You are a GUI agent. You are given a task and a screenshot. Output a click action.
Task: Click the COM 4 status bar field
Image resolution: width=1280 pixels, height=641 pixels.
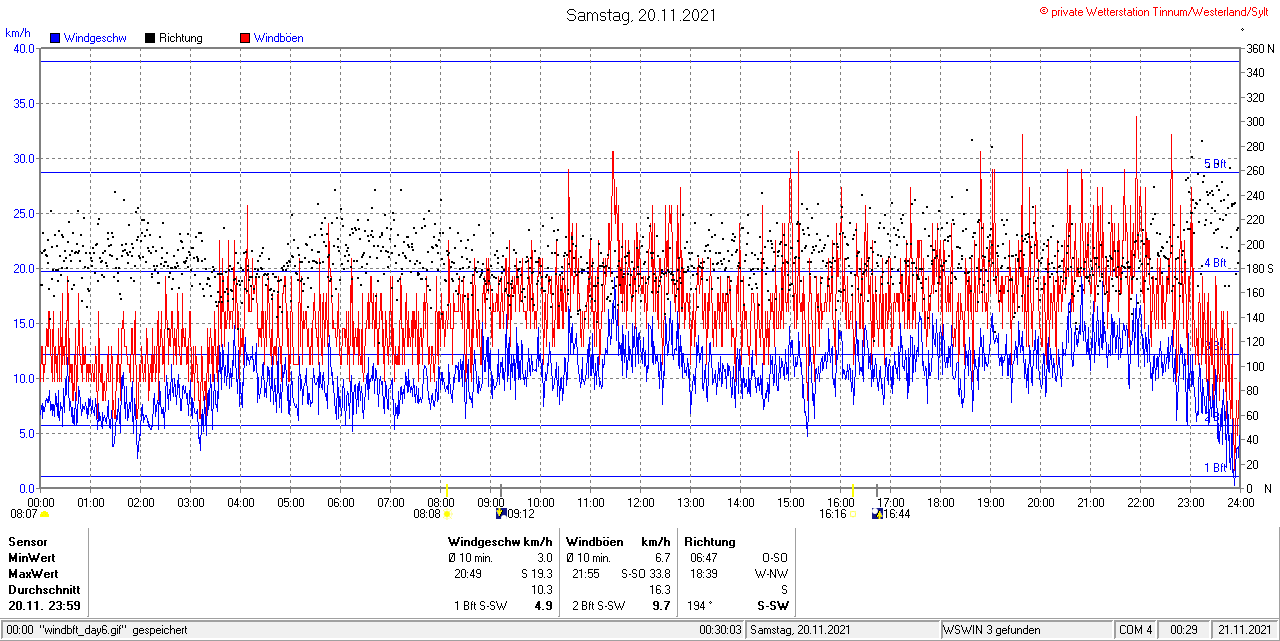(x=1136, y=630)
